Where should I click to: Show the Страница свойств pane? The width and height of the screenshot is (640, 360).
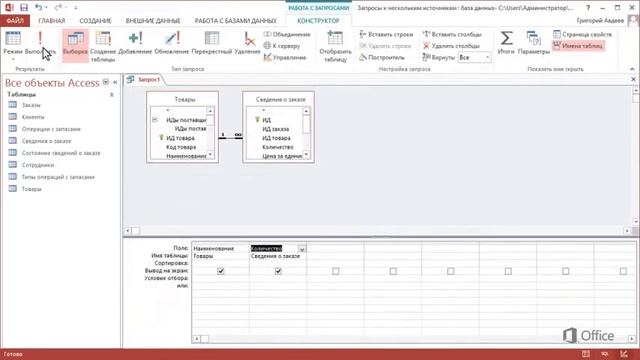coord(583,34)
